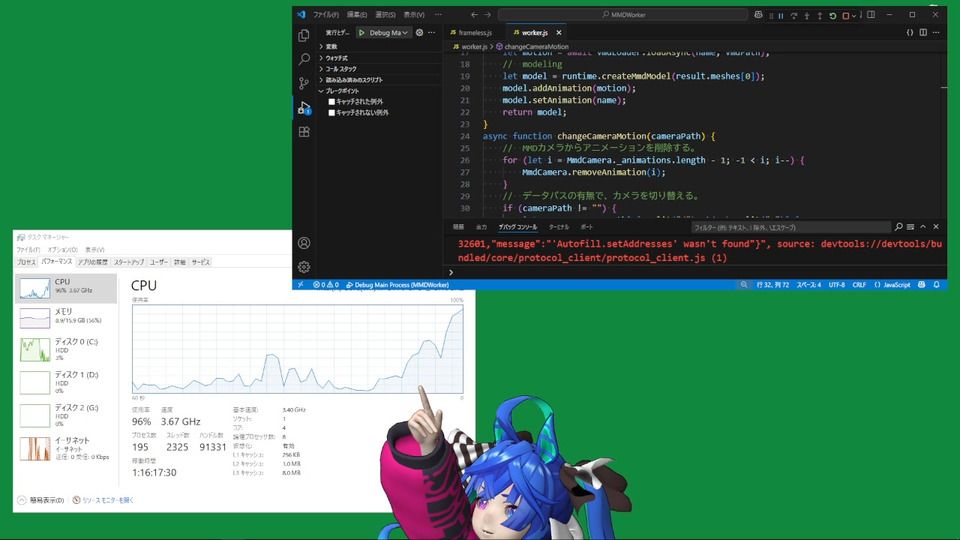Select イーサネット in Task Manager
This screenshot has height=540, width=960.
point(66,448)
